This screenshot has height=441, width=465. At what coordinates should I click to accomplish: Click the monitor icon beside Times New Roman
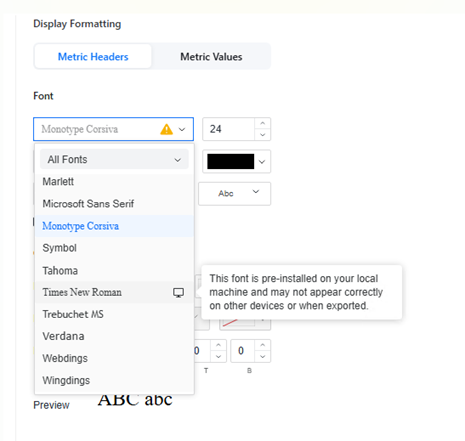(178, 292)
